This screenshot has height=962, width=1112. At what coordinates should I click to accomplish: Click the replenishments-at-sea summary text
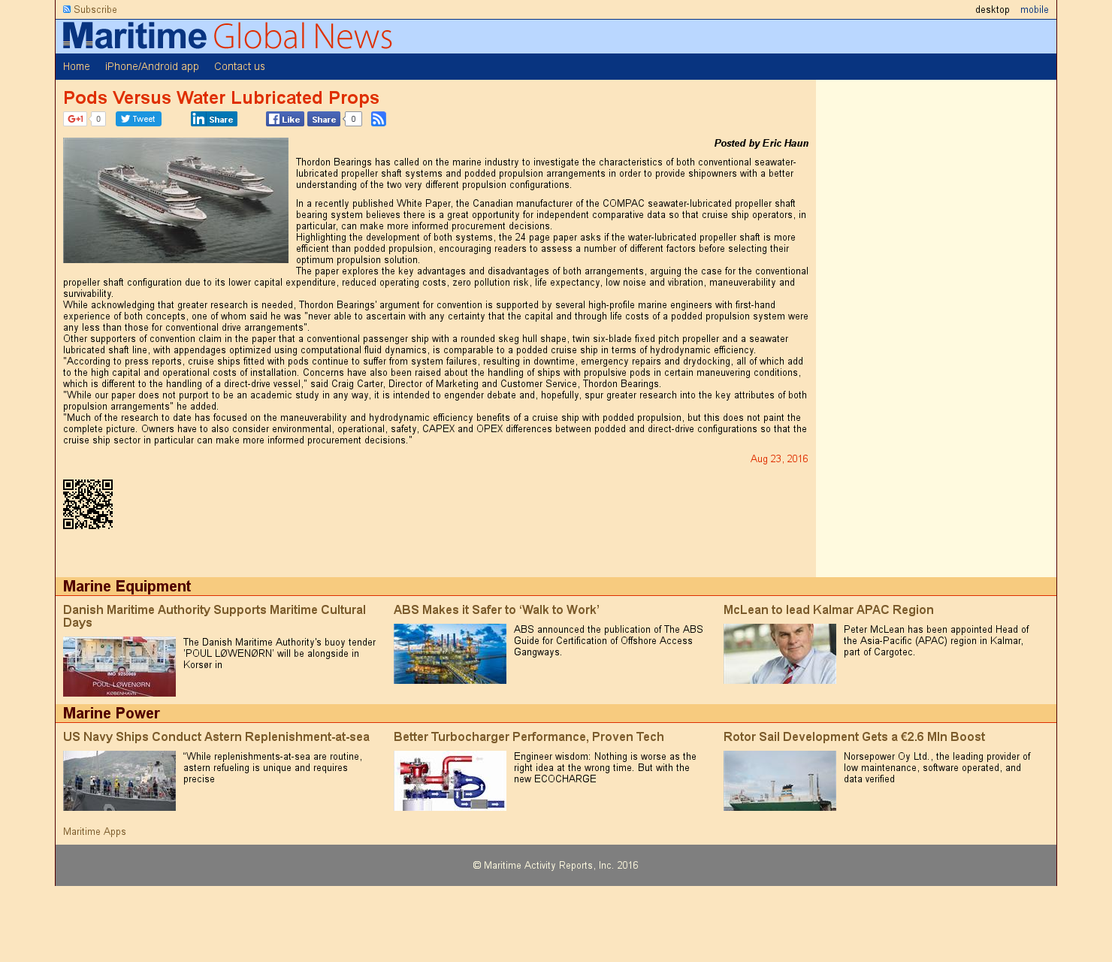(x=272, y=768)
